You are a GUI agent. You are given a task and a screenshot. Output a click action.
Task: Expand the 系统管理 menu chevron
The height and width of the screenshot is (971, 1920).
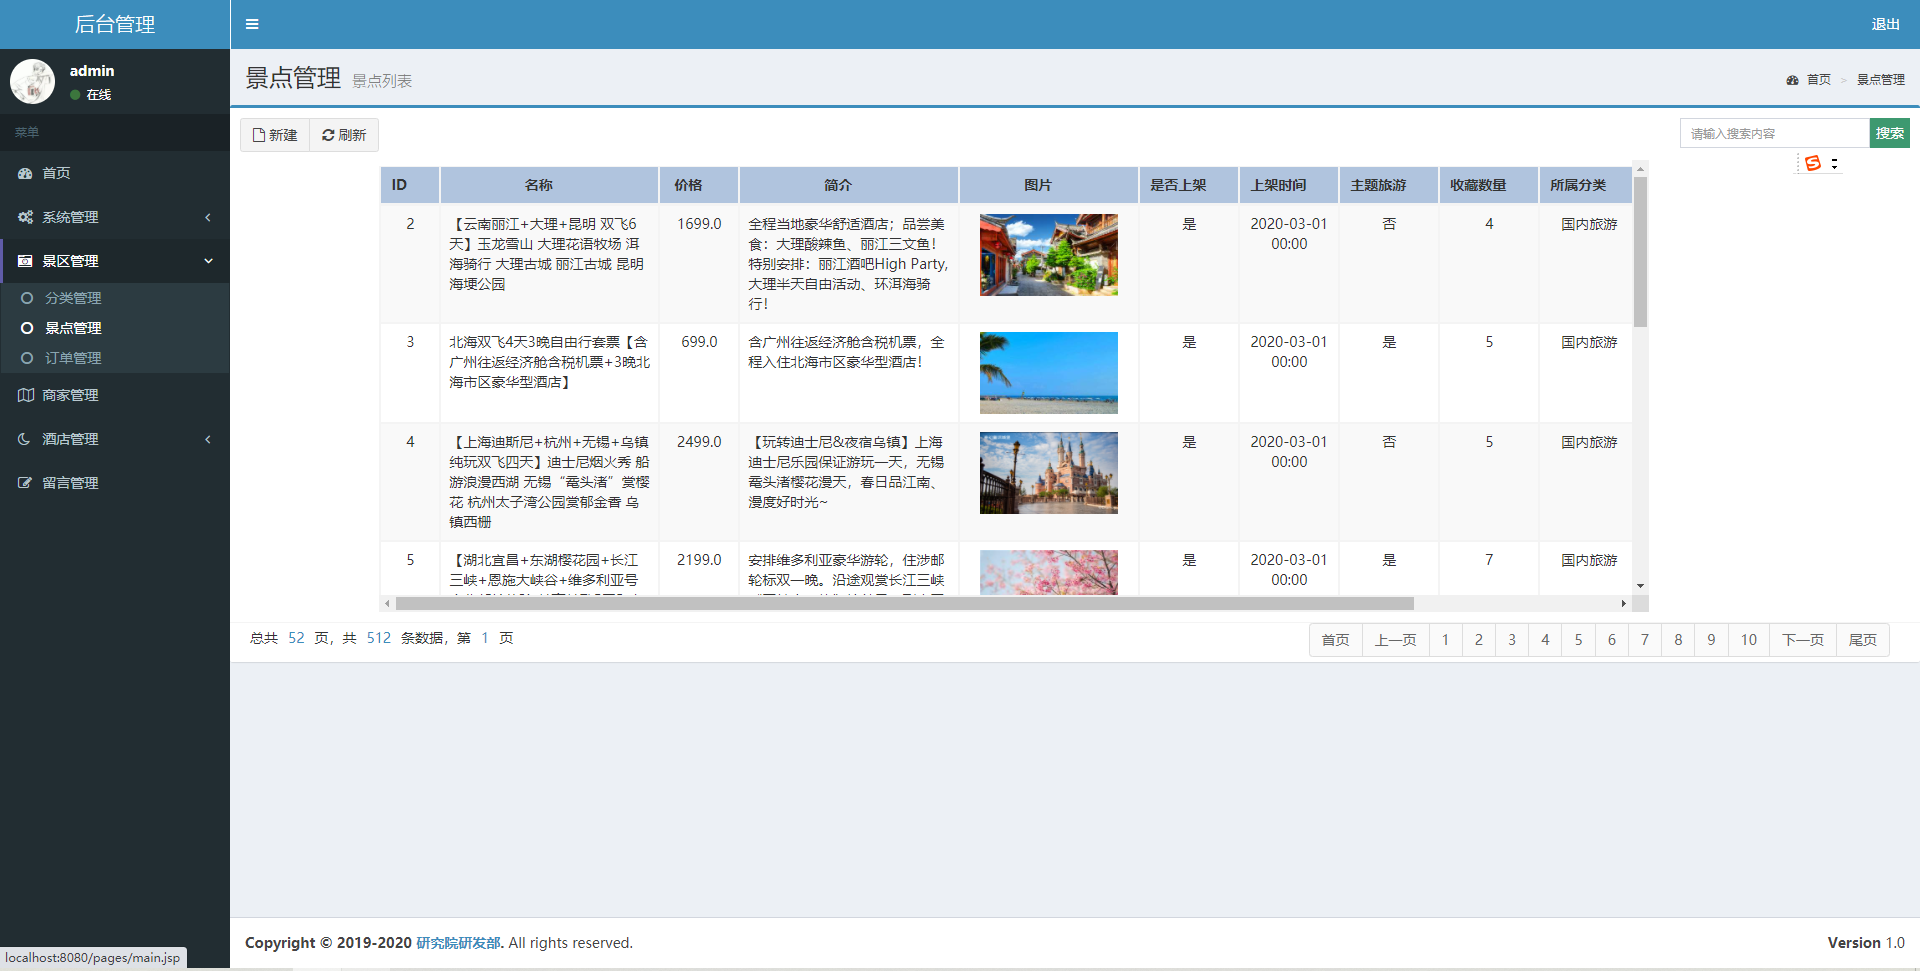point(208,217)
